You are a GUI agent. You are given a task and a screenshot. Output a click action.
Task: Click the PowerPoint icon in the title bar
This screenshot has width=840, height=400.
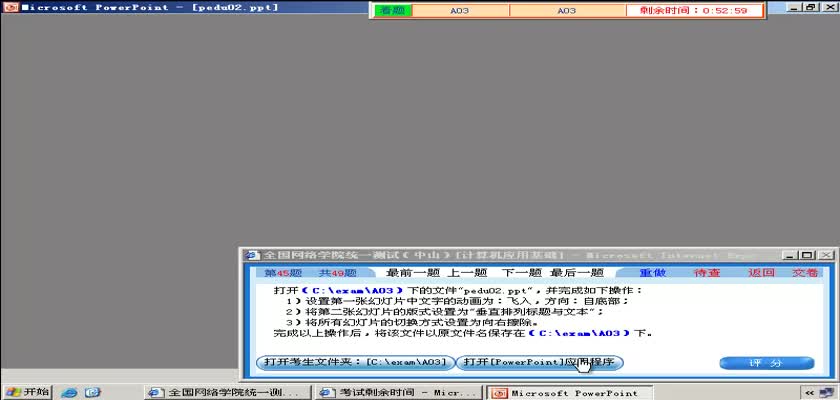[11, 7]
